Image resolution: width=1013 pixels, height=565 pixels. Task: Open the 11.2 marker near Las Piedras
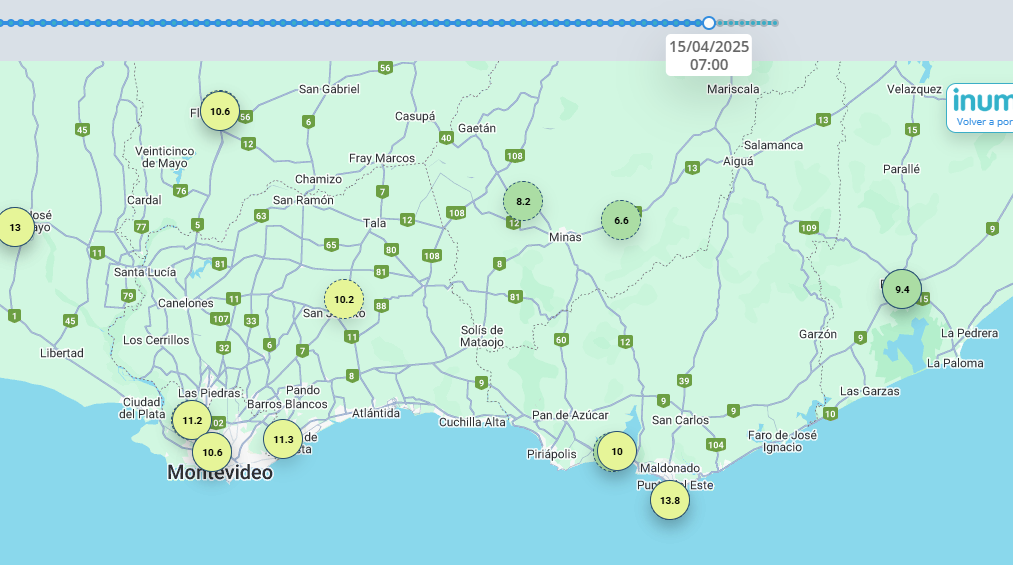coord(192,420)
